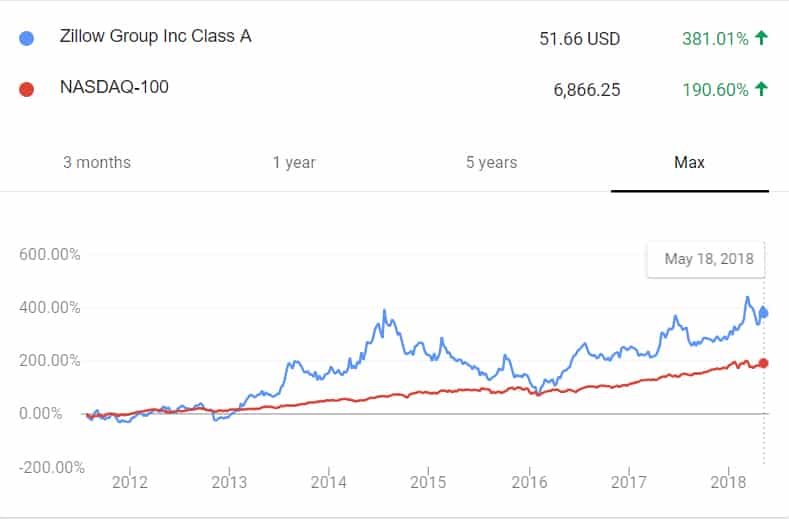This screenshot has height=519, width=789.
Task: Select the Max range tab
Action: (689, 162)
